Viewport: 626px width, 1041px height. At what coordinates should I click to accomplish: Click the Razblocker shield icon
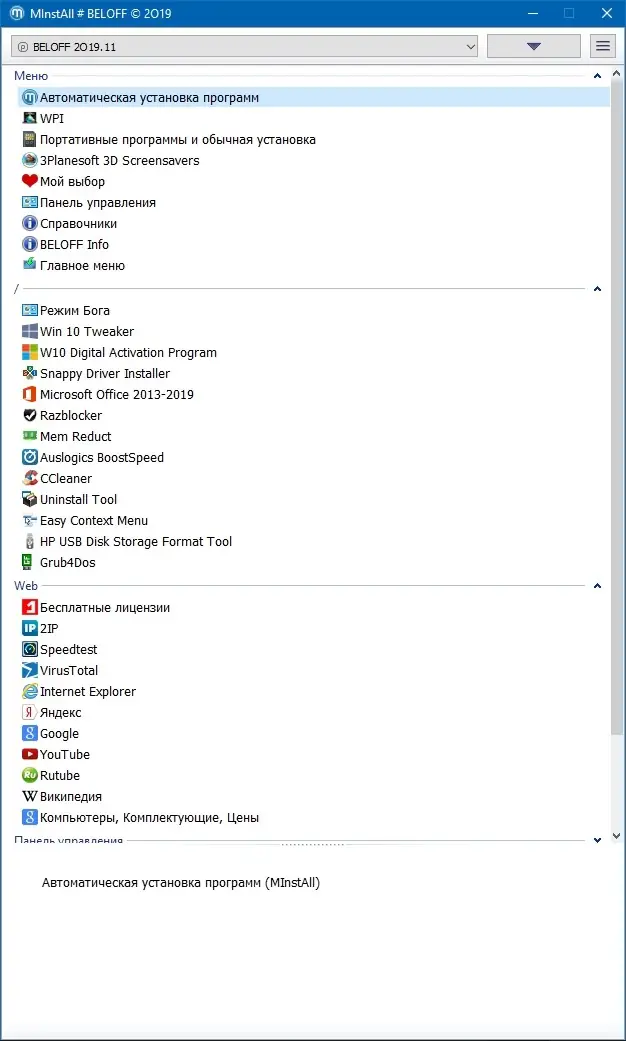(x=29, y=416)
